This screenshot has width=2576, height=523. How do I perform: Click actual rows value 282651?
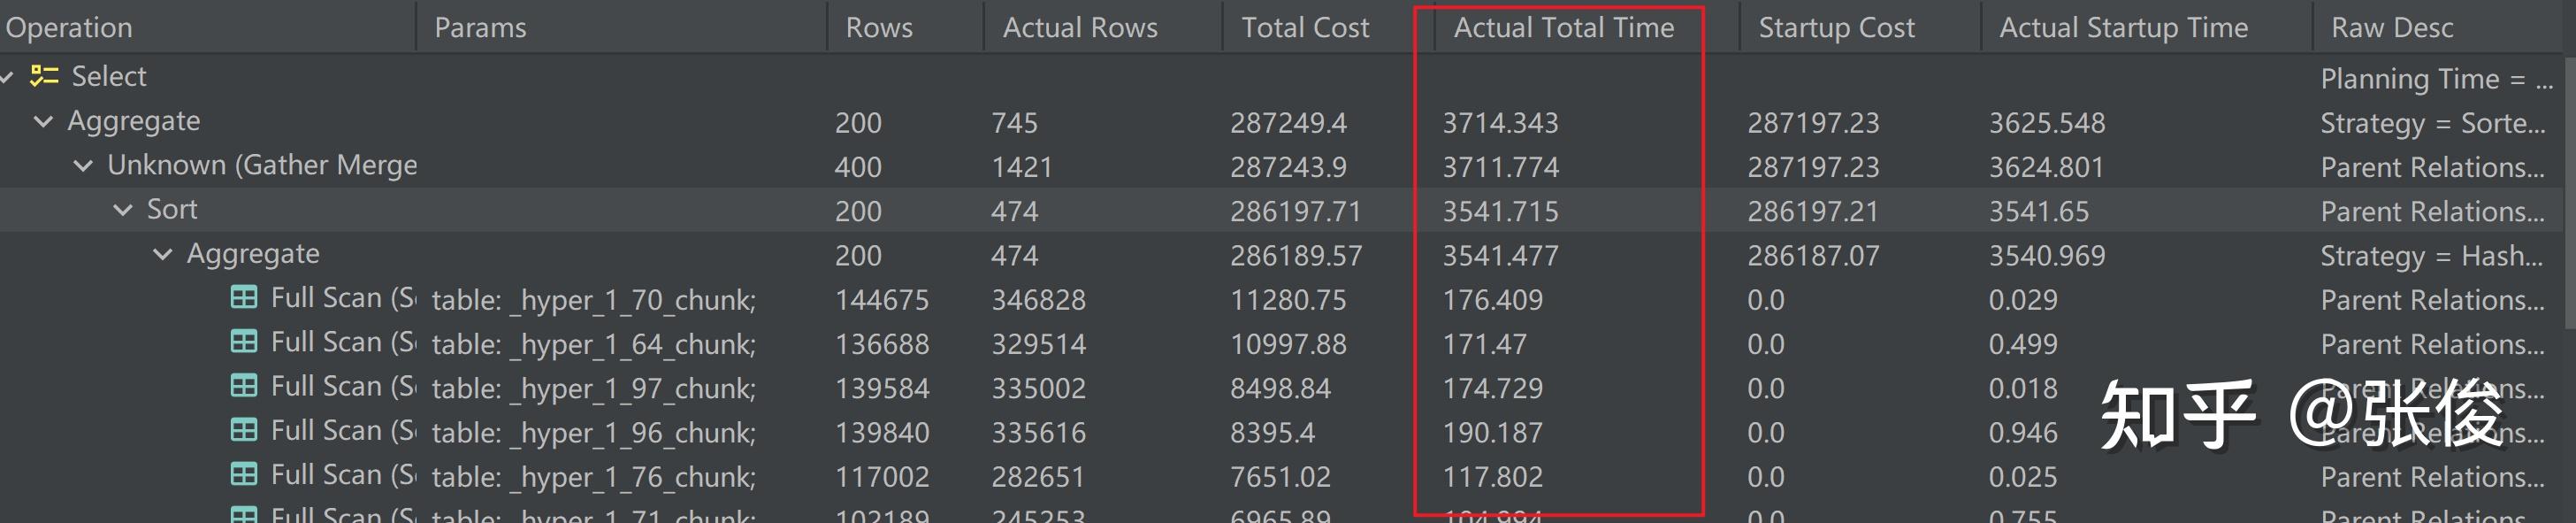point(1038,476)
